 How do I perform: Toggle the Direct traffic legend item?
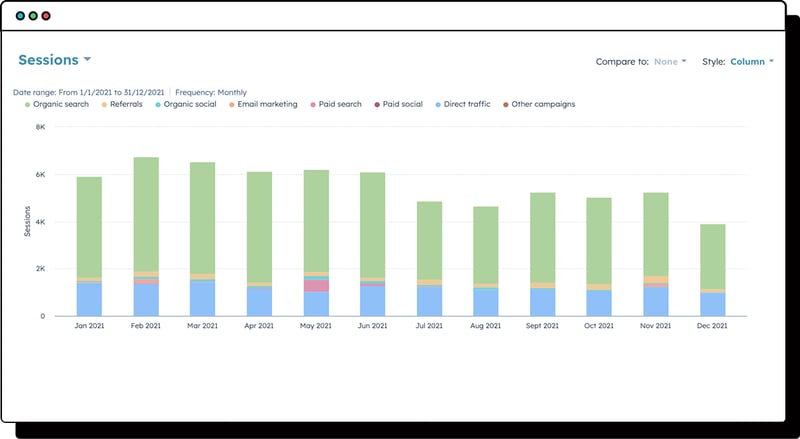click(463, 104)
